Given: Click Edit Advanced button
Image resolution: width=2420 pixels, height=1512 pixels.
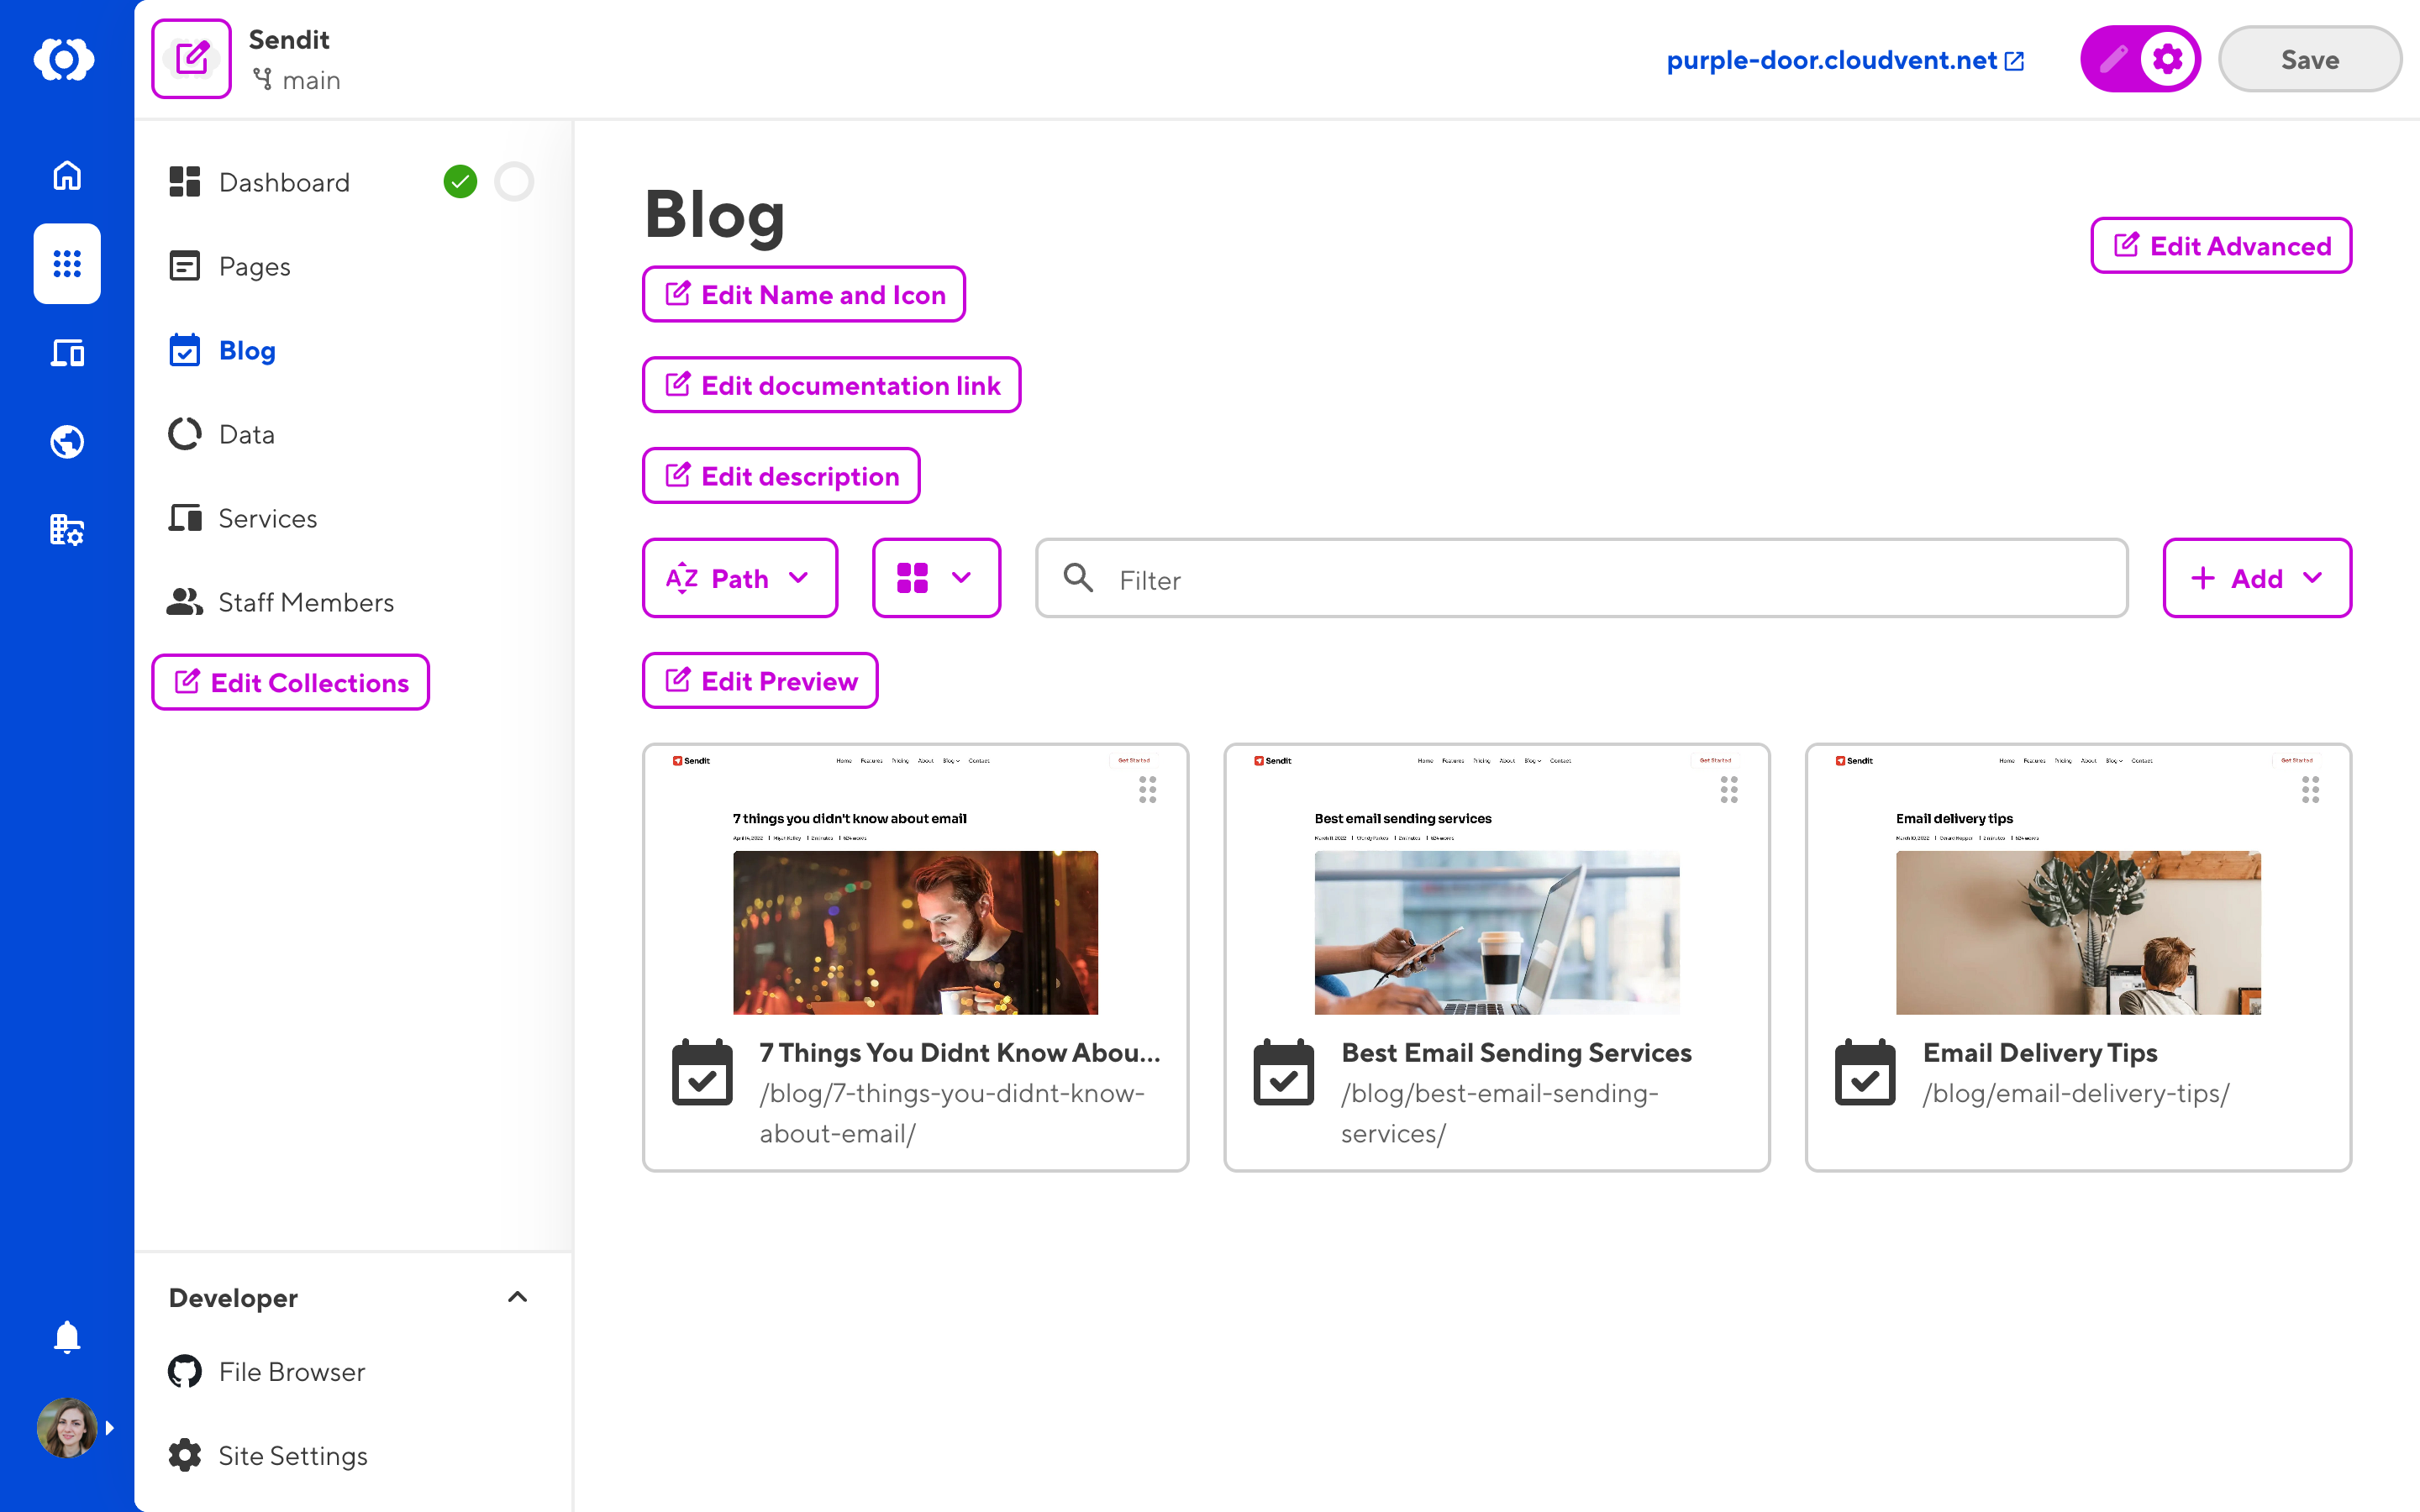Looking at the screenshot, I should pyautogui.click(x=2220, y=245).
